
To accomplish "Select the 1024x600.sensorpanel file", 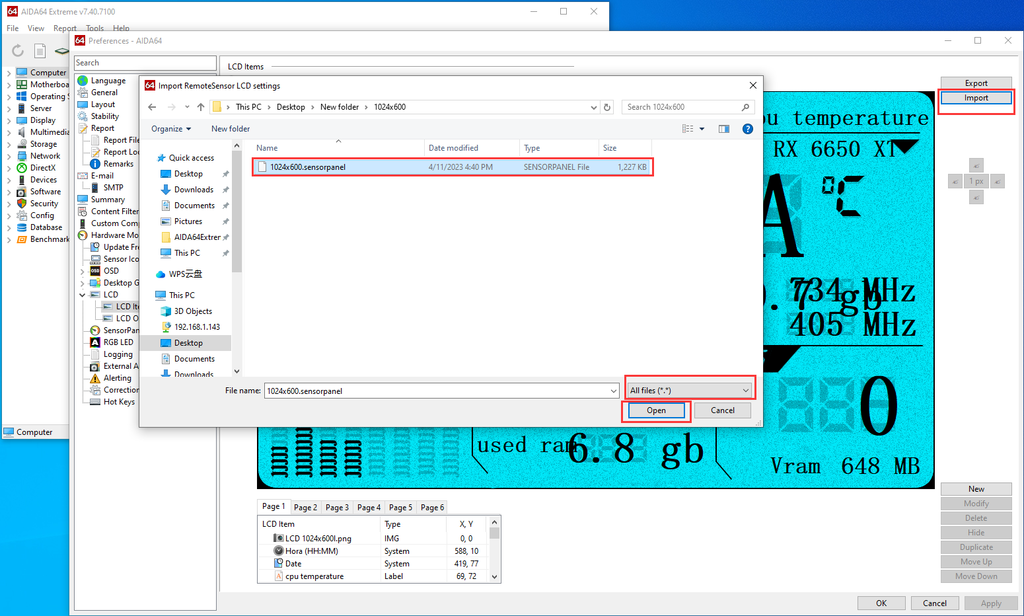I will (308, 167).
